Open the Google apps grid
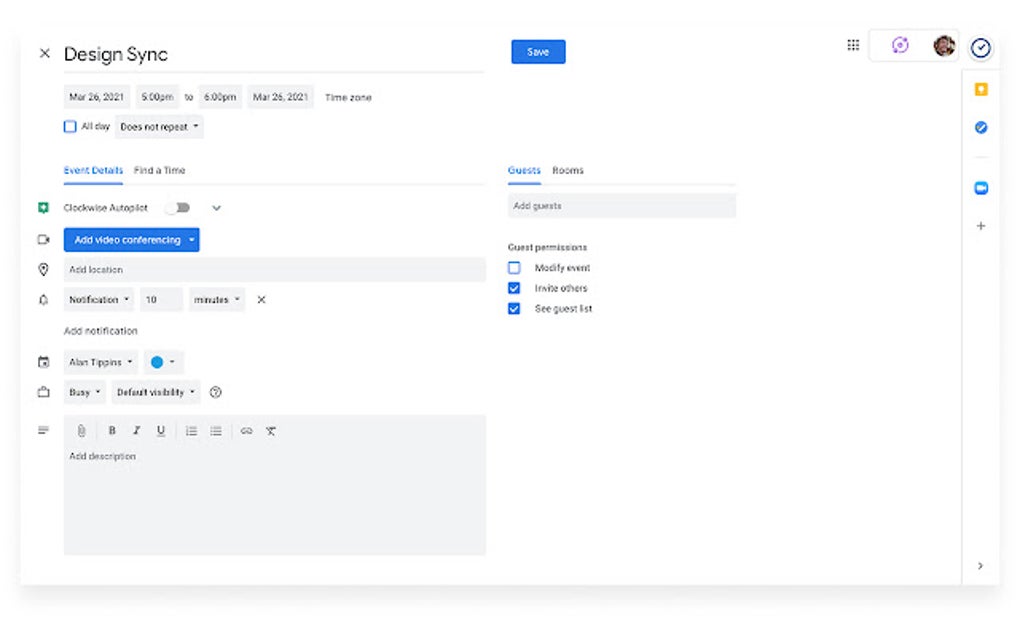 853,45
